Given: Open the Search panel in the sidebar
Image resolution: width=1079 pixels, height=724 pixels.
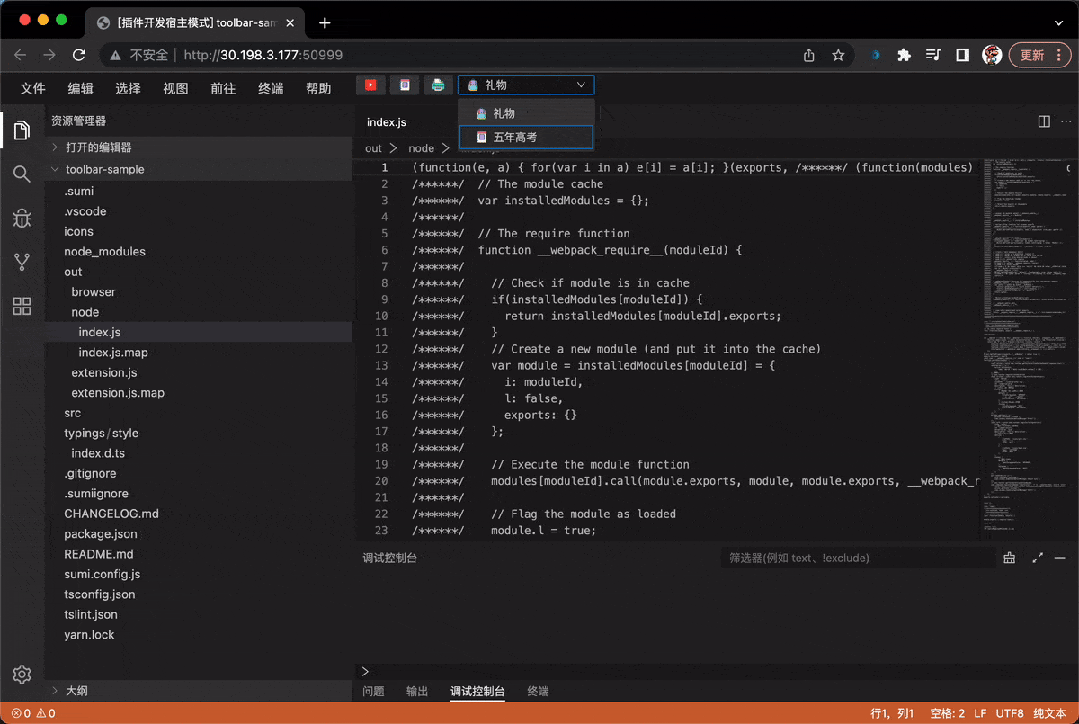Looking at the screenshot, I should click(x=22, y=172).
